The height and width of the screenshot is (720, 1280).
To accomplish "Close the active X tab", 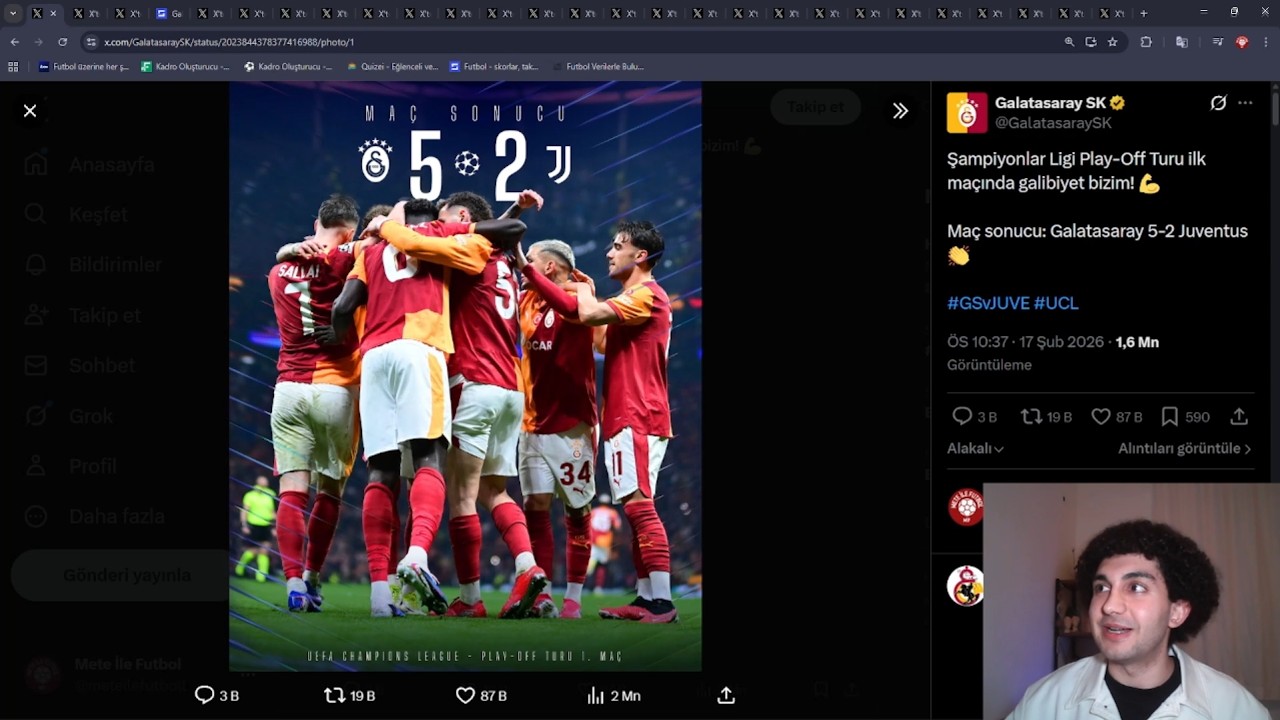I will click(53, 13).
